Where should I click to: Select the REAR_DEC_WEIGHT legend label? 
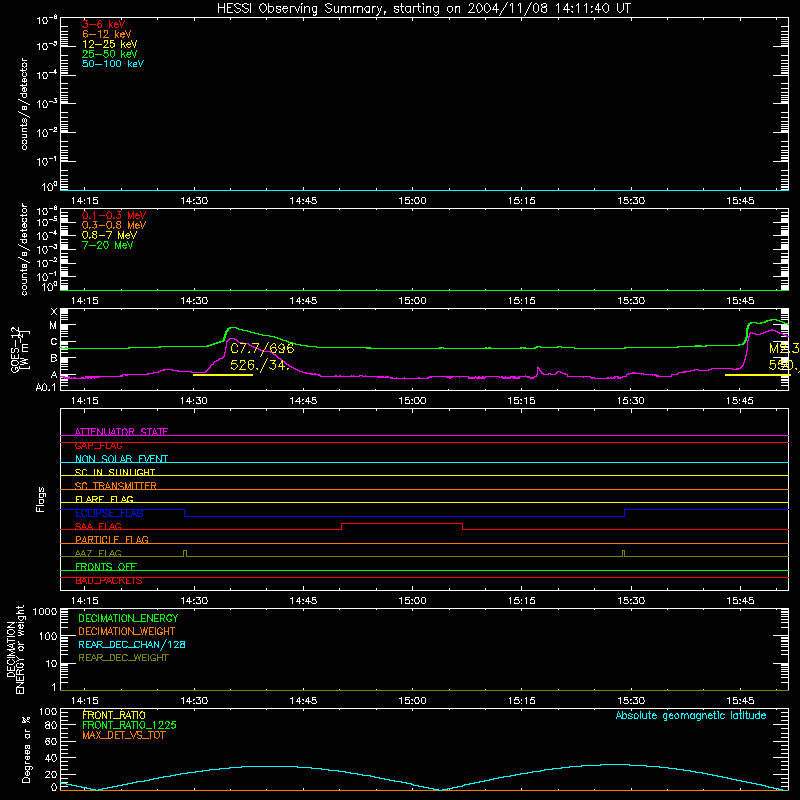coord(123,658)
